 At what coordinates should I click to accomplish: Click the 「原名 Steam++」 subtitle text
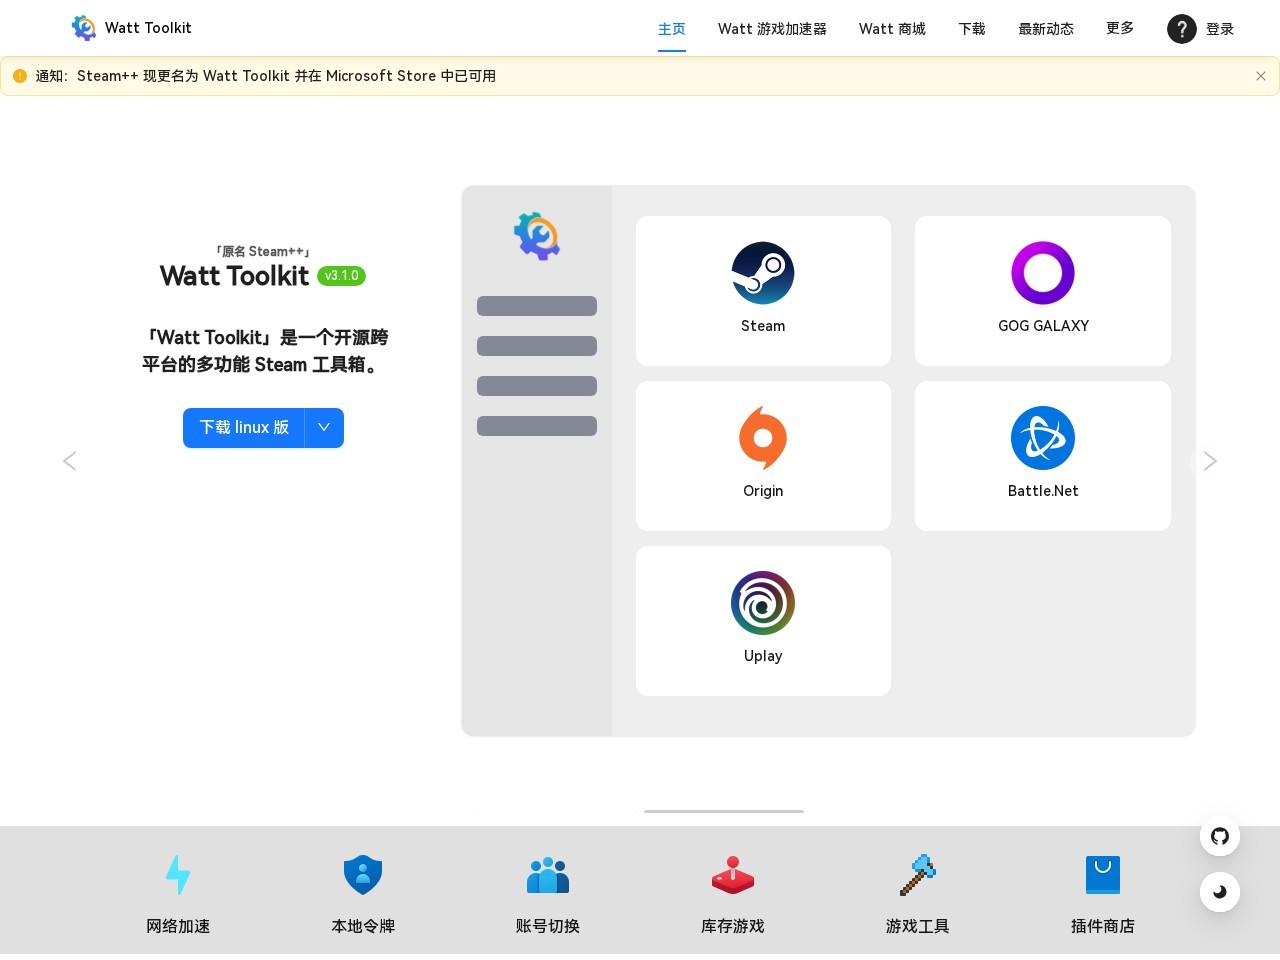tap(263, 252)
